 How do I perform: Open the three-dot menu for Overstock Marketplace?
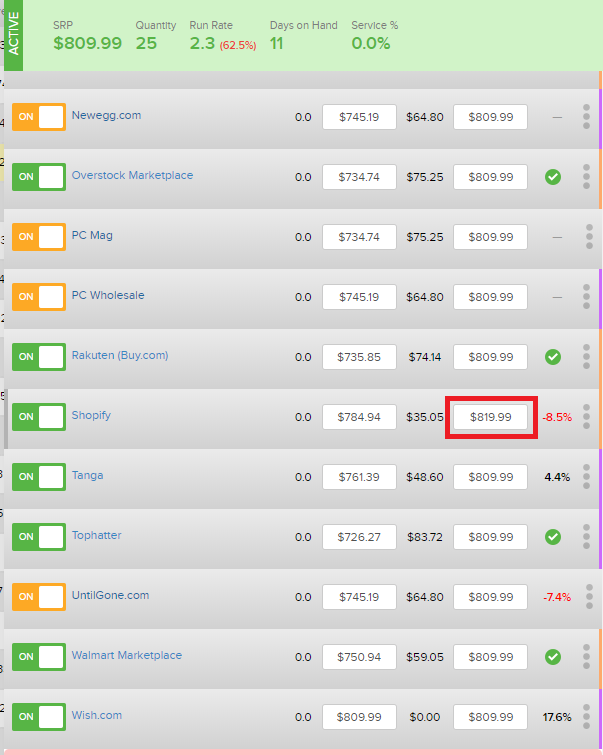(x=586, y=177)
